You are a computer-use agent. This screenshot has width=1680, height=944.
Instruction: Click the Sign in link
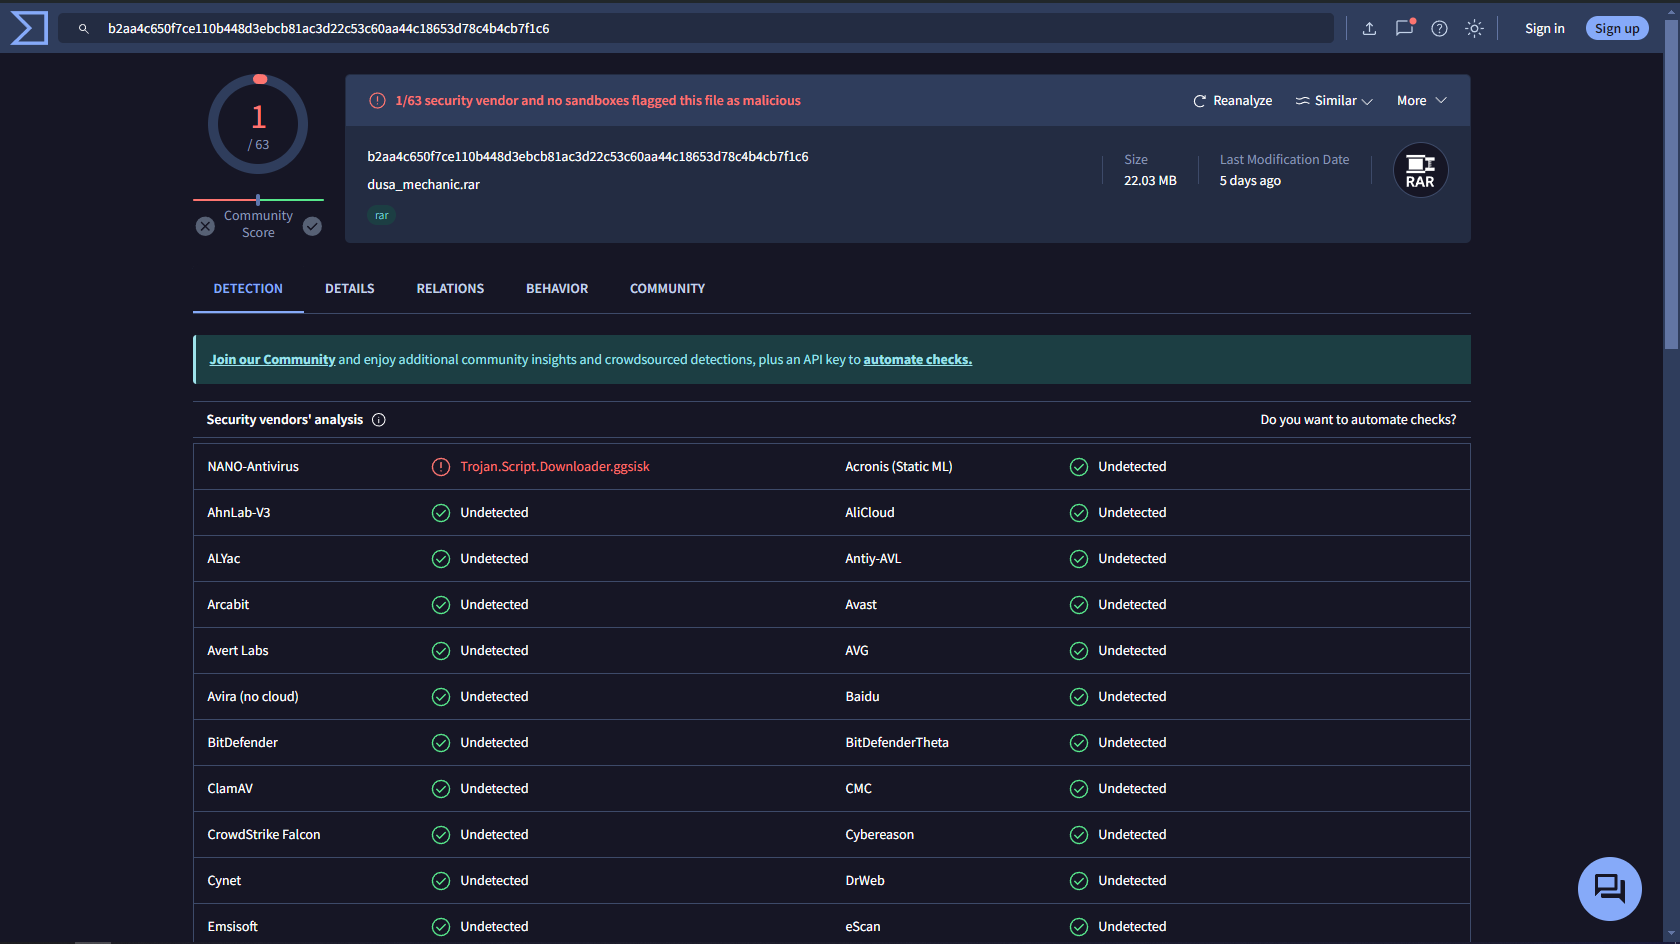pyautogui.click(x=1544, y=29)
